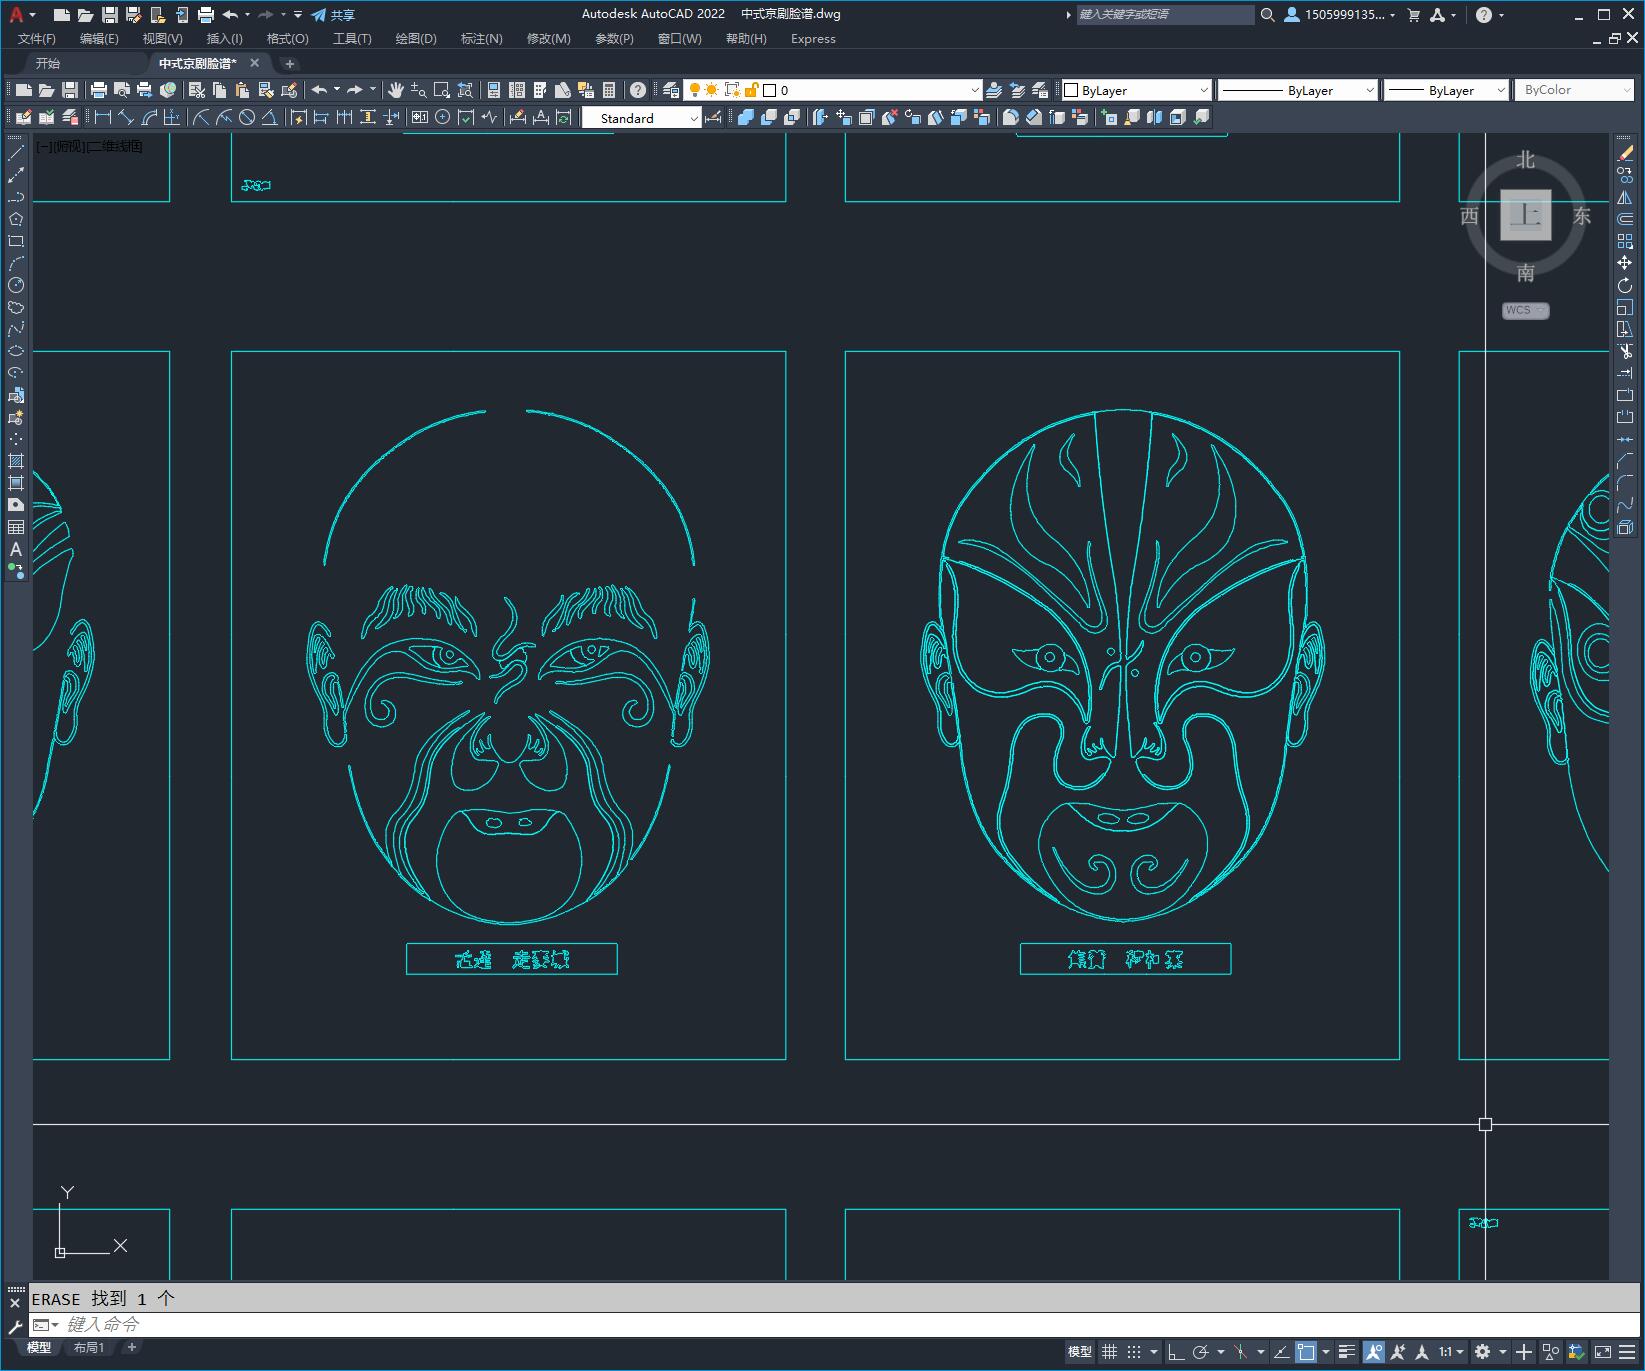Click the ByColor plot style box
The image size is (1645, 1371).
point(1574,90)
